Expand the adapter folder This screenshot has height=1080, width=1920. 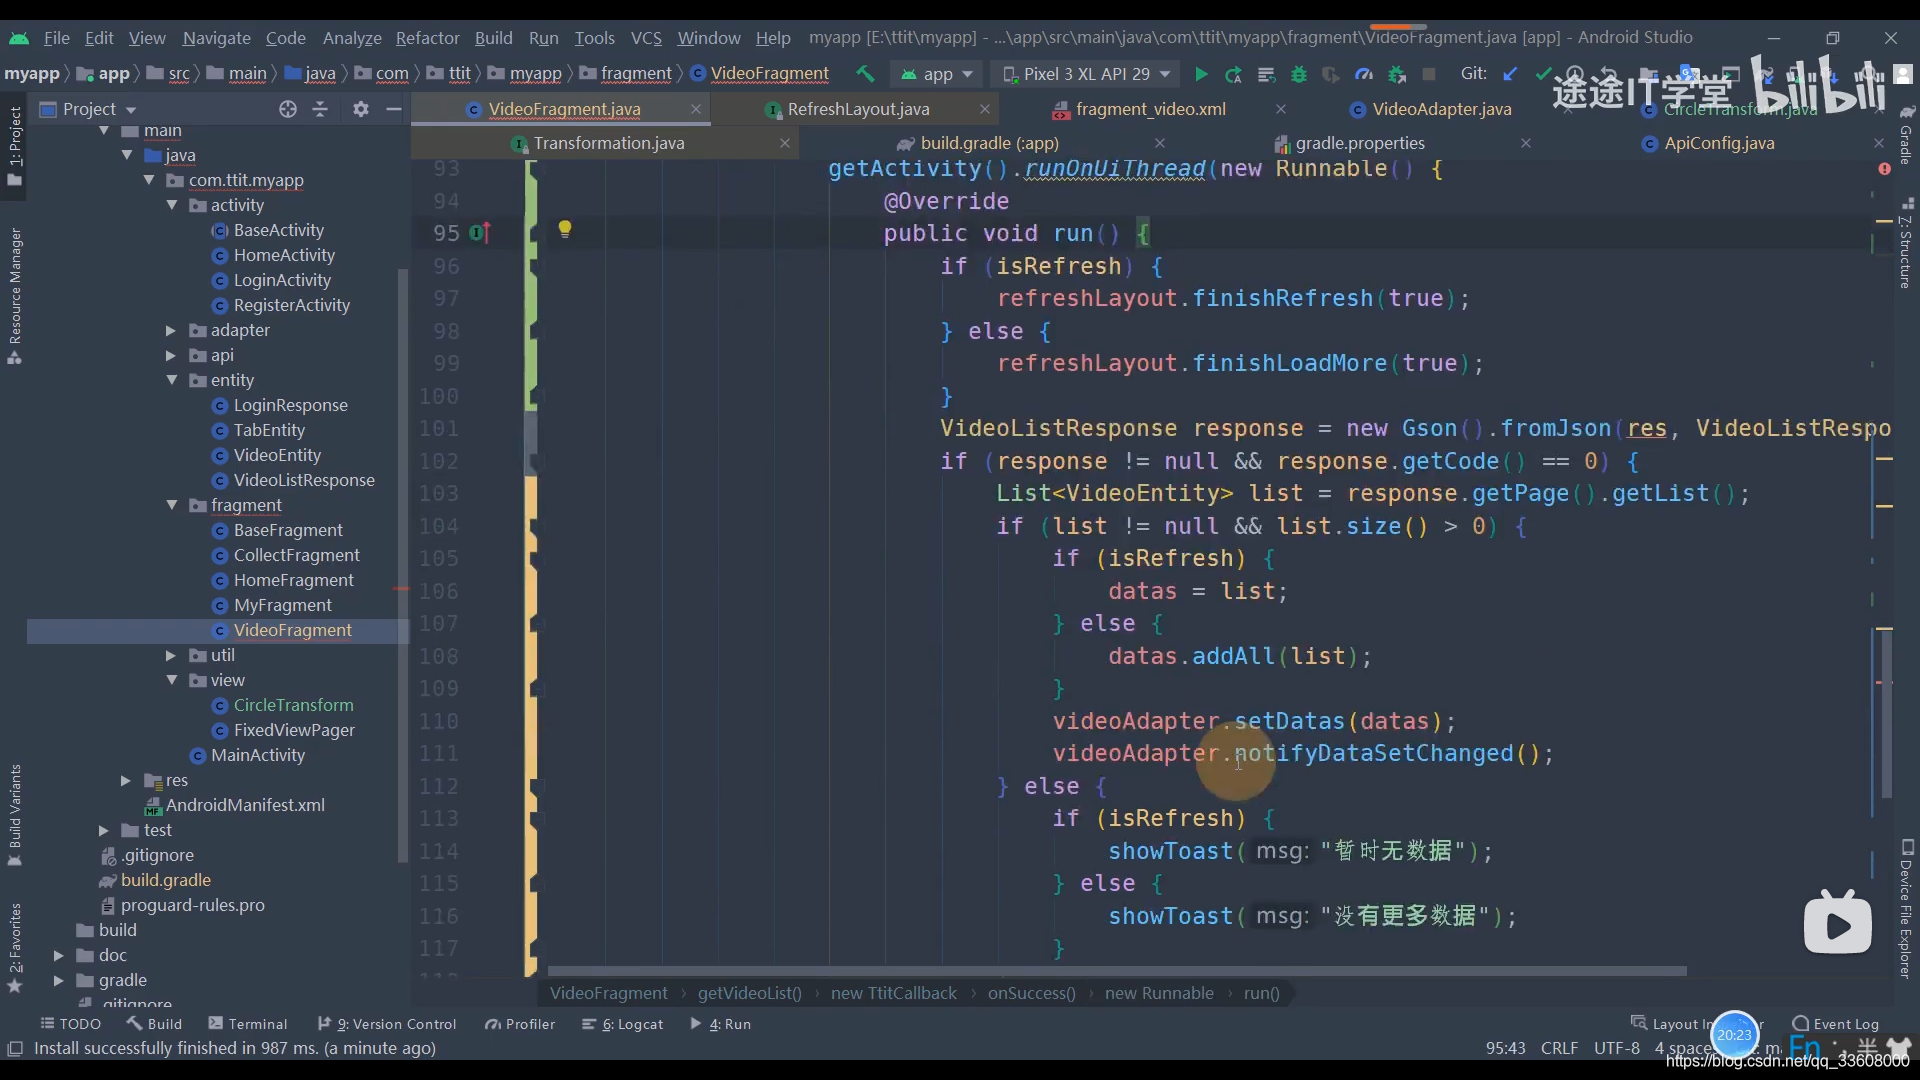pos(172,330)
